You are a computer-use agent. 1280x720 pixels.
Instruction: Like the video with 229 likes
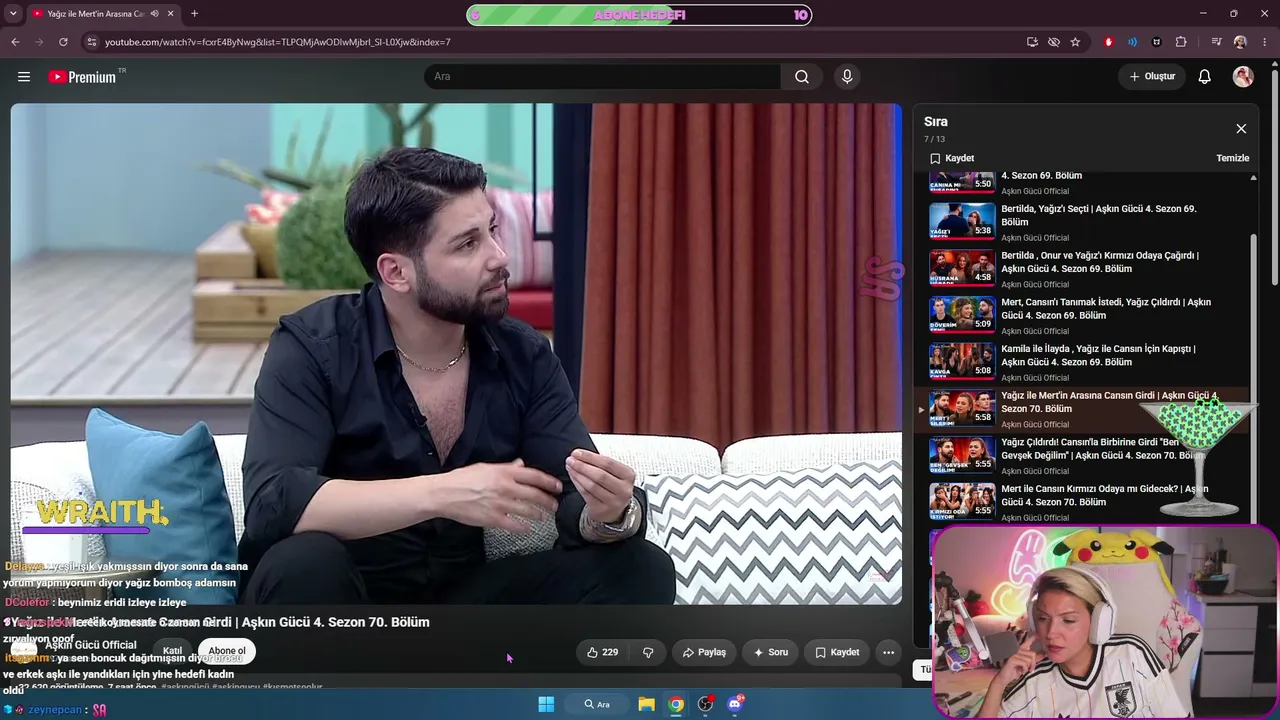602,652
